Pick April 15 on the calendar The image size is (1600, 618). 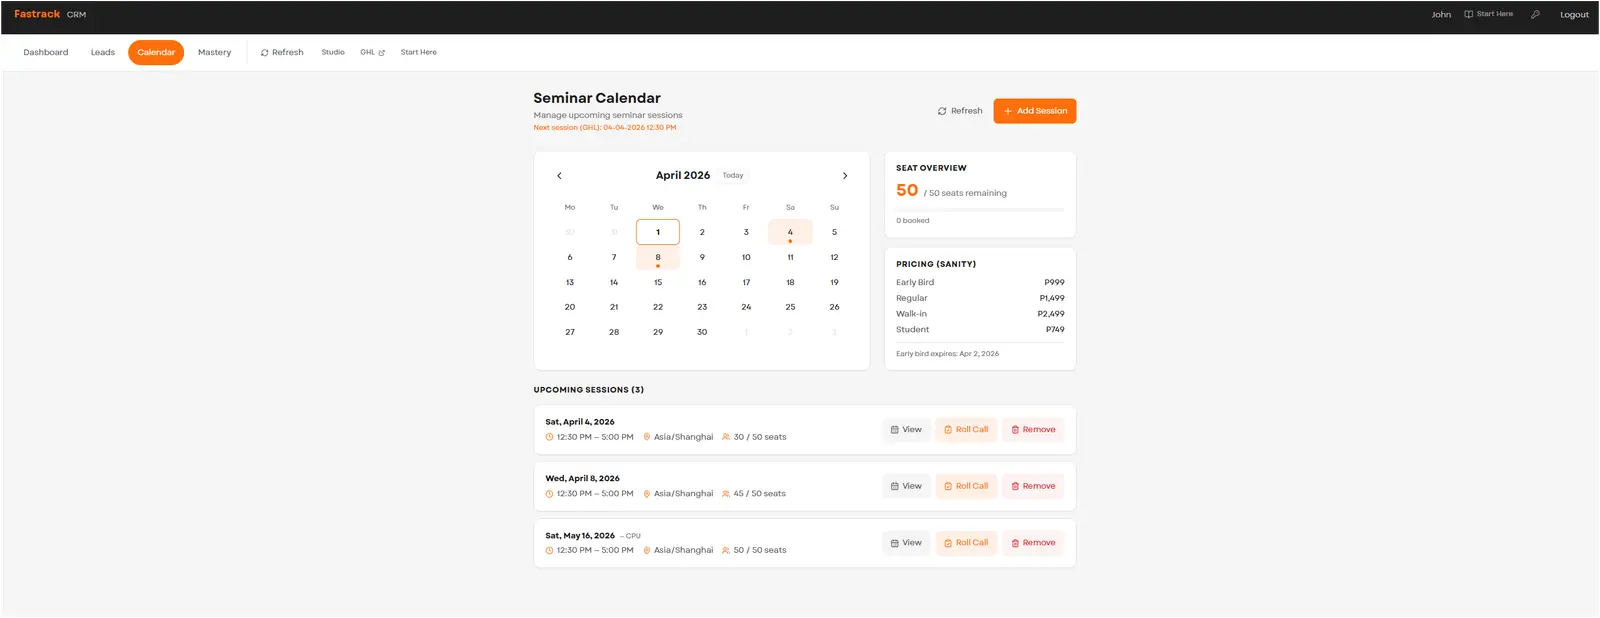click(658, 282)
